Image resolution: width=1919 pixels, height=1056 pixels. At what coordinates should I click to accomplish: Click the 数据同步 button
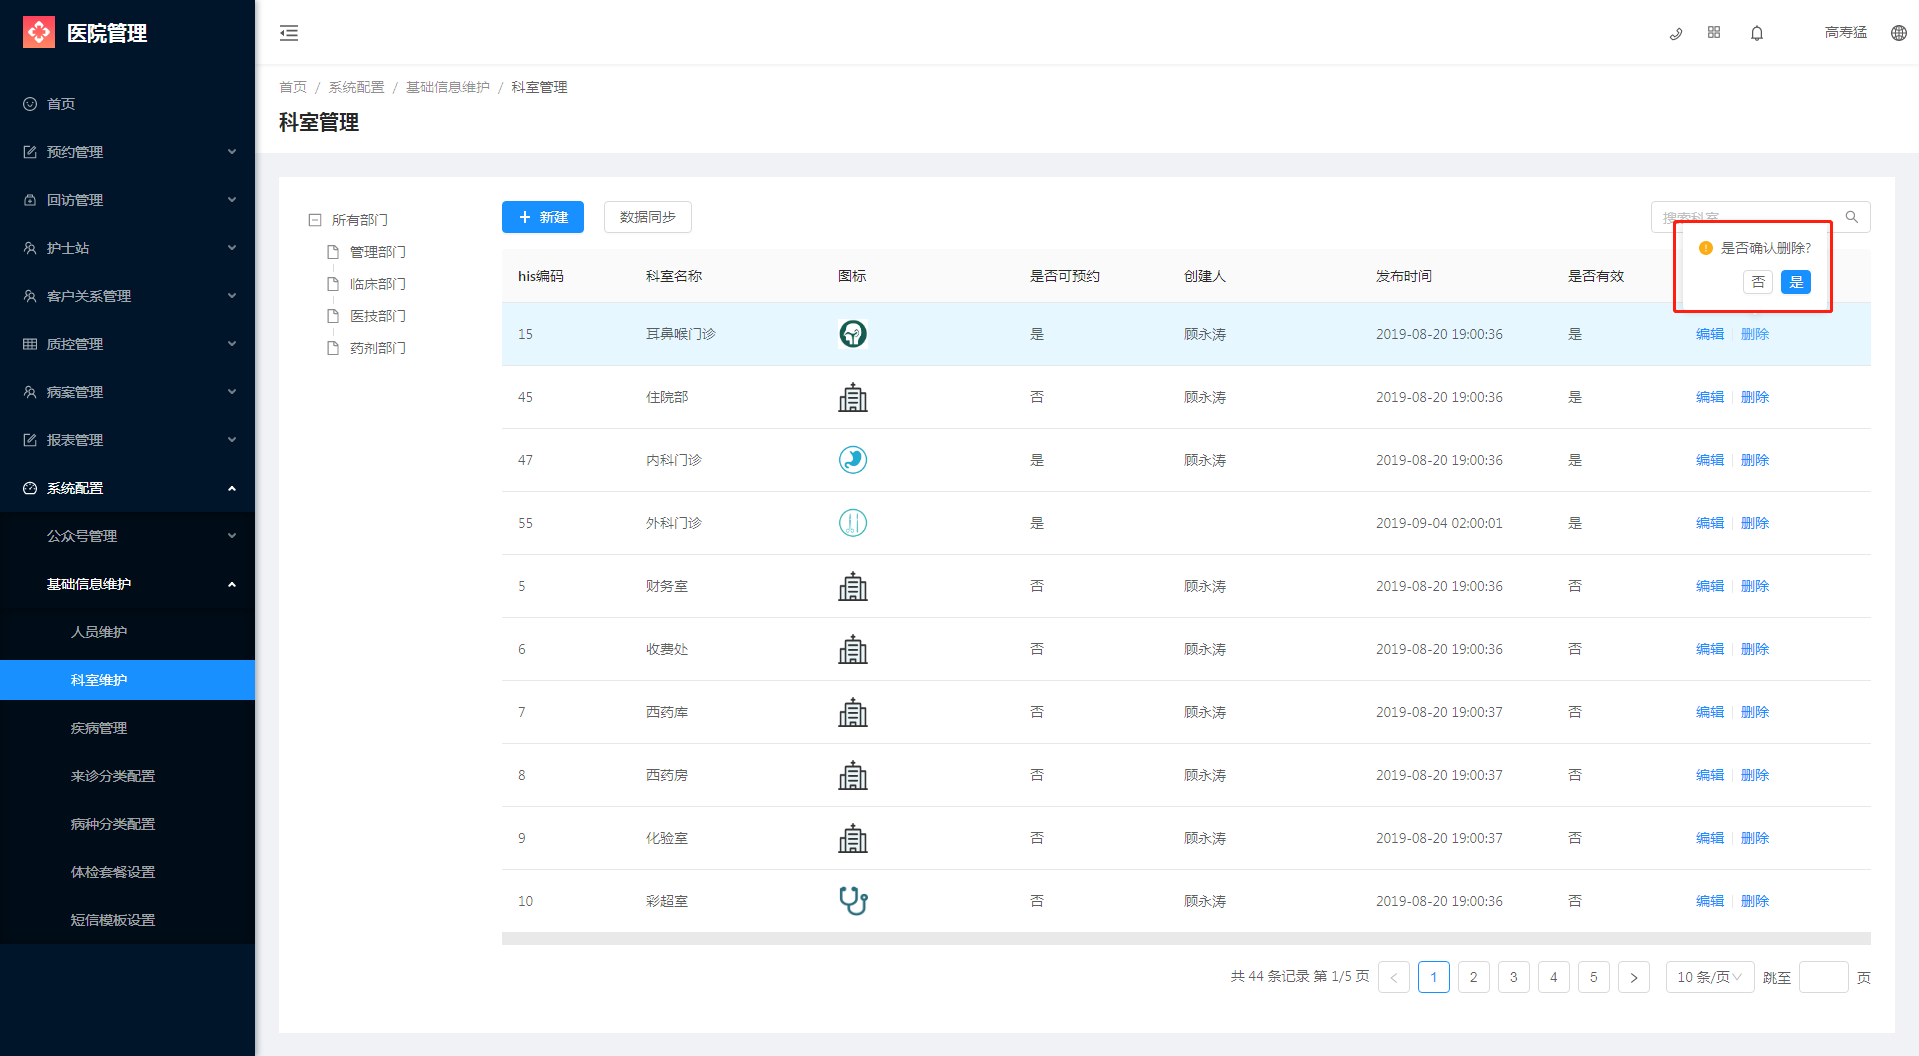coord(648,217)
